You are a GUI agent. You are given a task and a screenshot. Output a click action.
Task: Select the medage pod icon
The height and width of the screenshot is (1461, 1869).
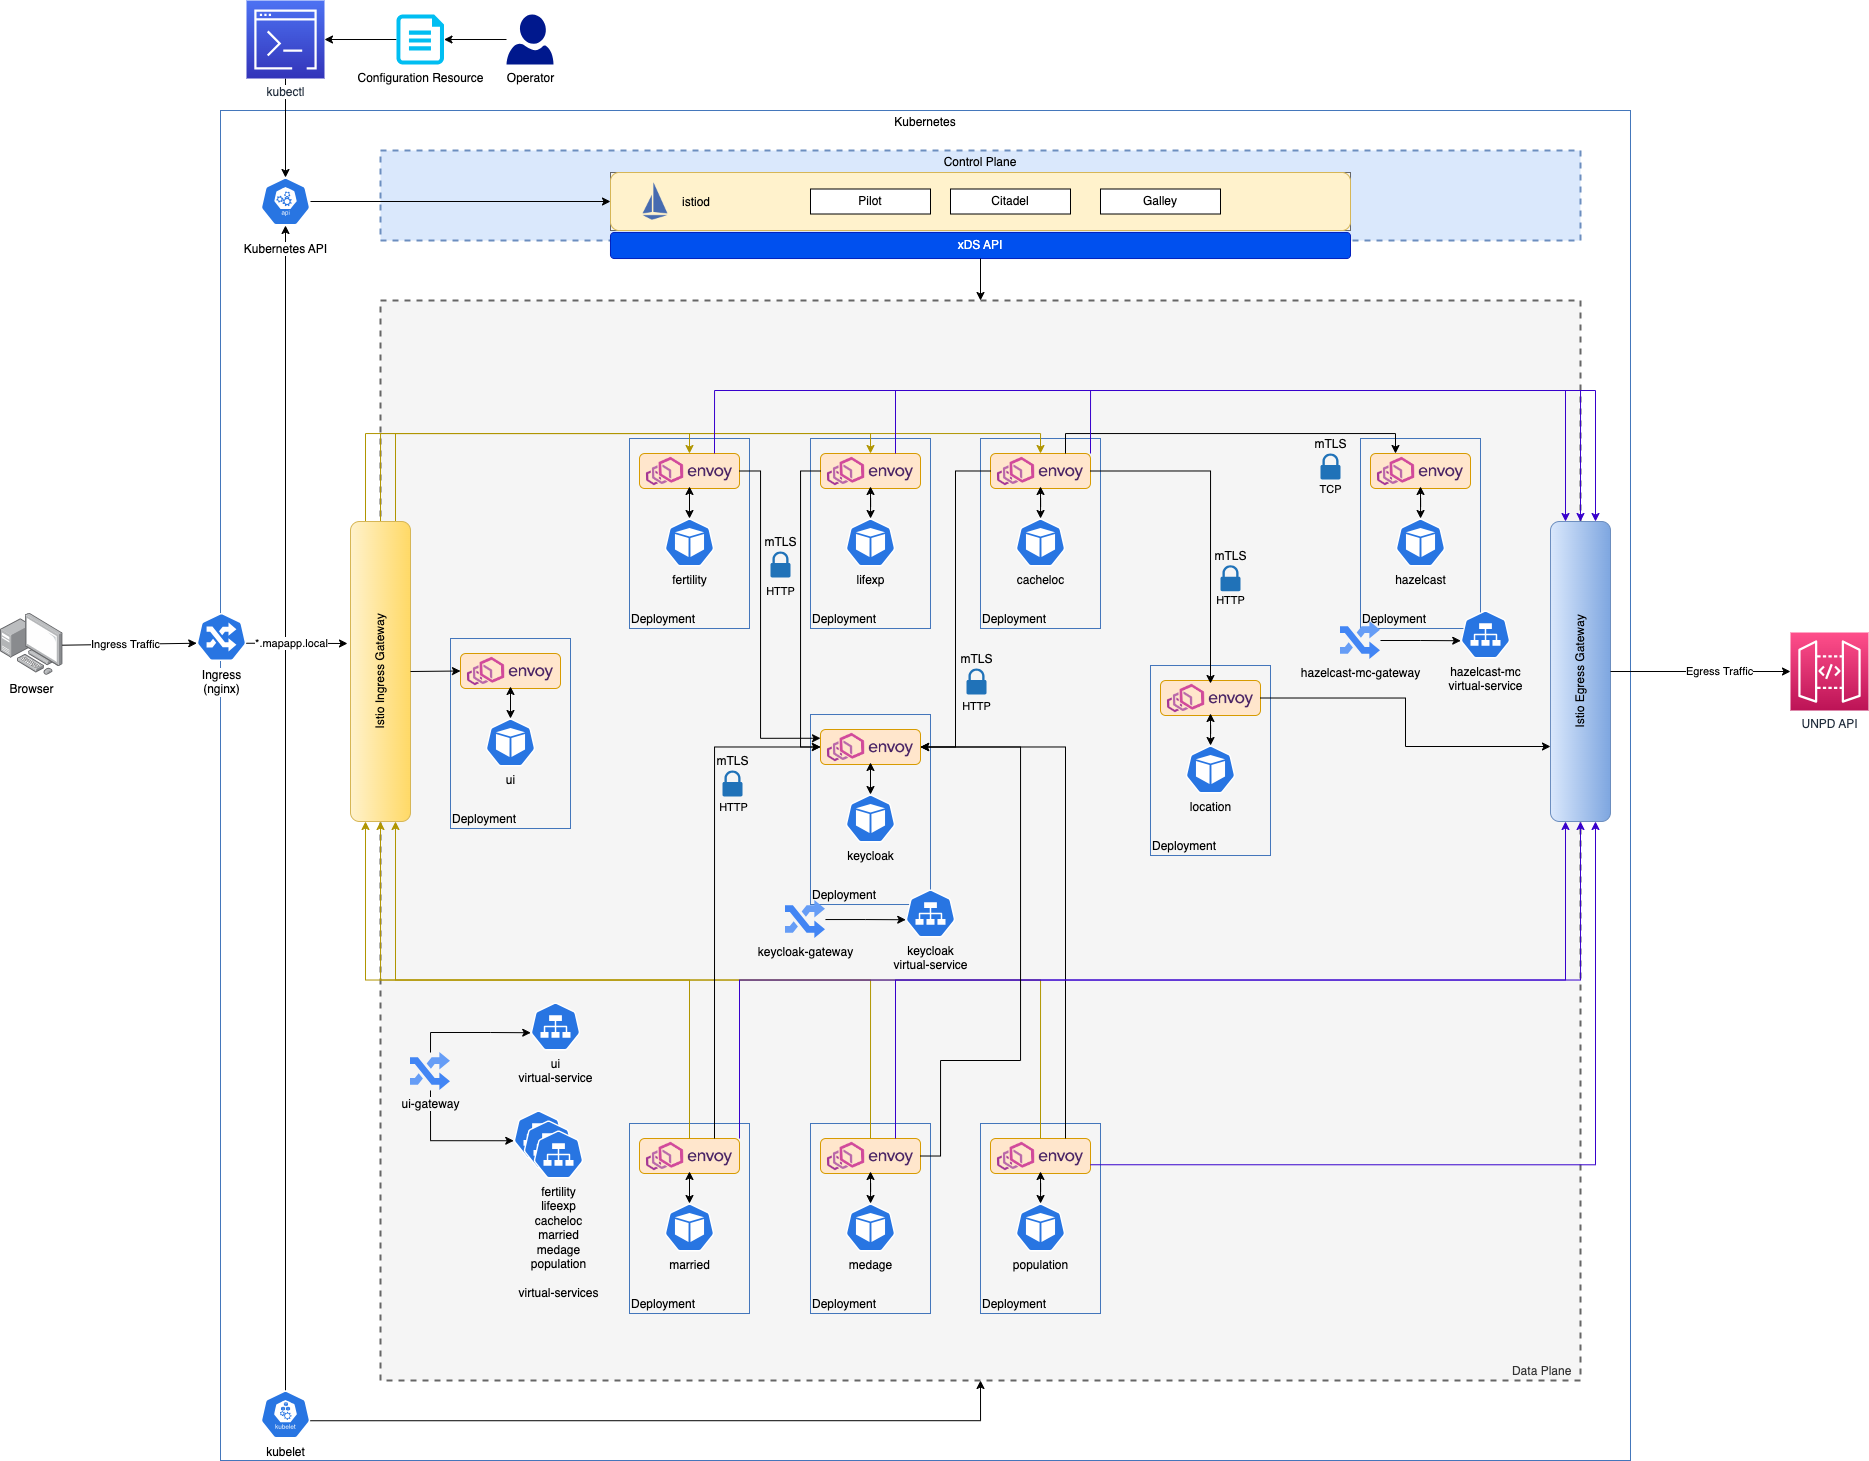click(x=870, y=1228)
